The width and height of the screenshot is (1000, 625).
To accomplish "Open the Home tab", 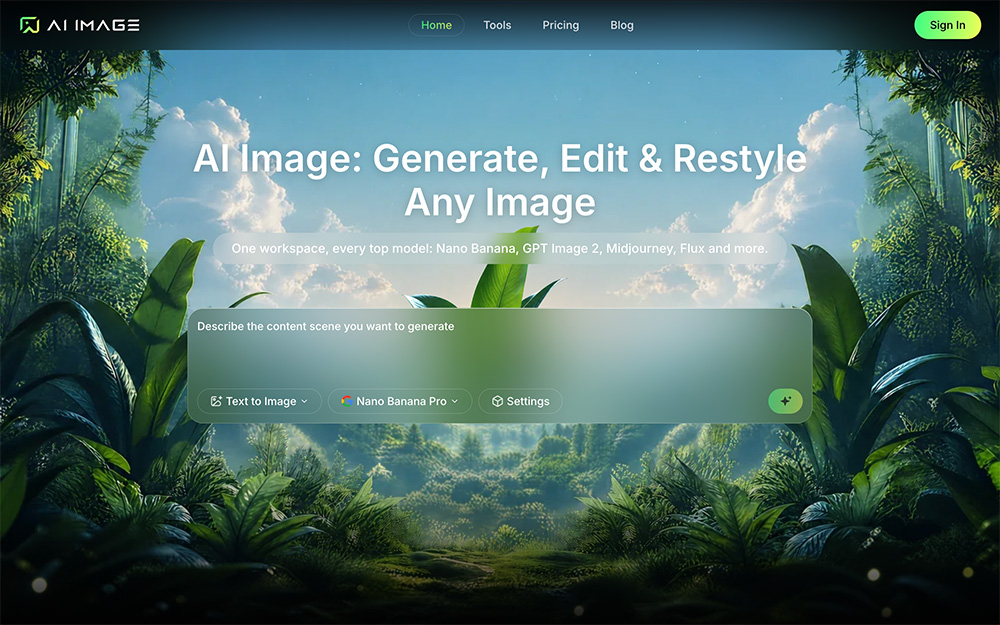I will (x=436, y=25).
